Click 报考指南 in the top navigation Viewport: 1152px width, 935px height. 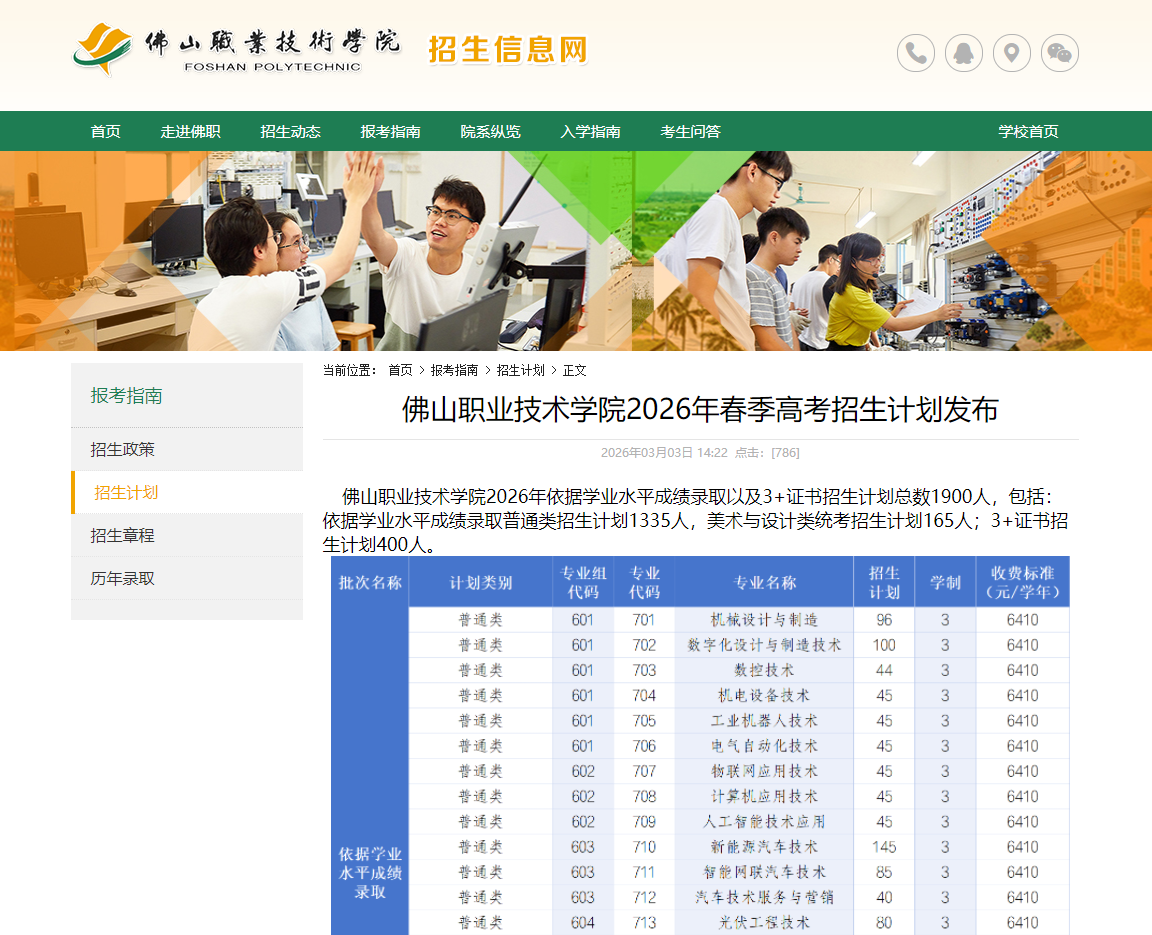(389, 131)
